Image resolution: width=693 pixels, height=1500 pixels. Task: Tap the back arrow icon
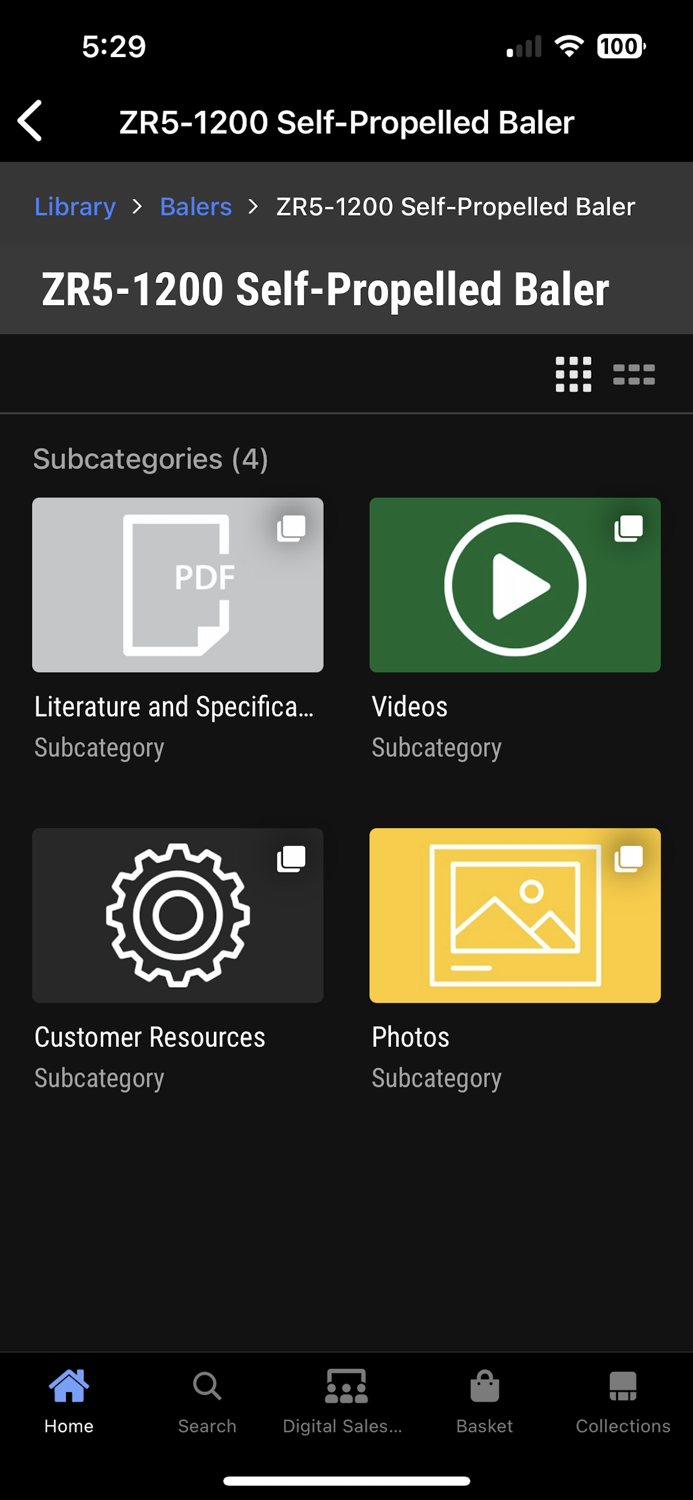coord(31,122)
